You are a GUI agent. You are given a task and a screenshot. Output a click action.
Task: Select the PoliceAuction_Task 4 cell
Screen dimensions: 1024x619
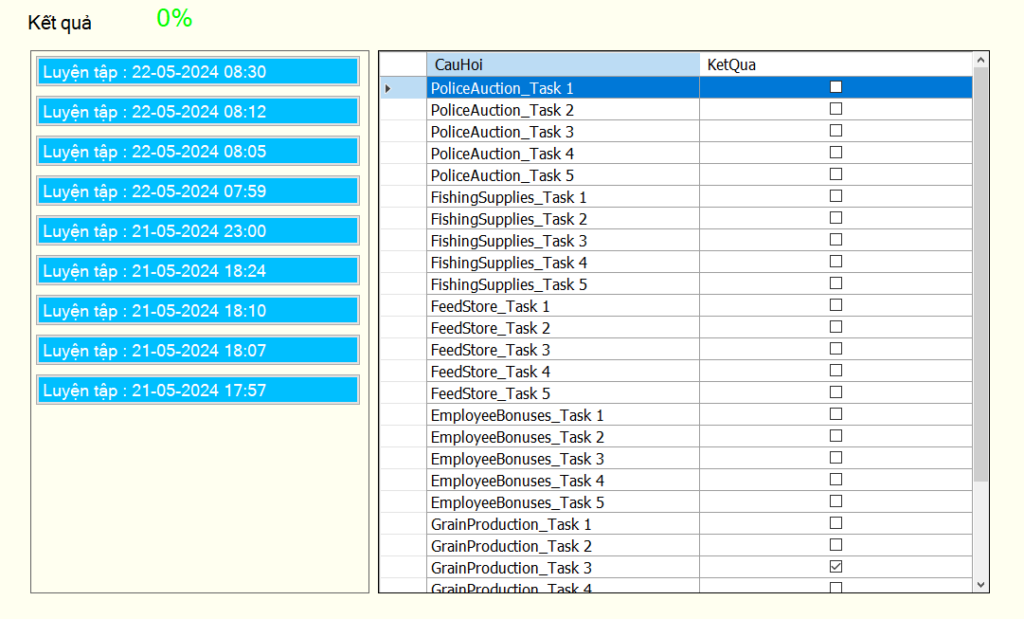(562, 153)
